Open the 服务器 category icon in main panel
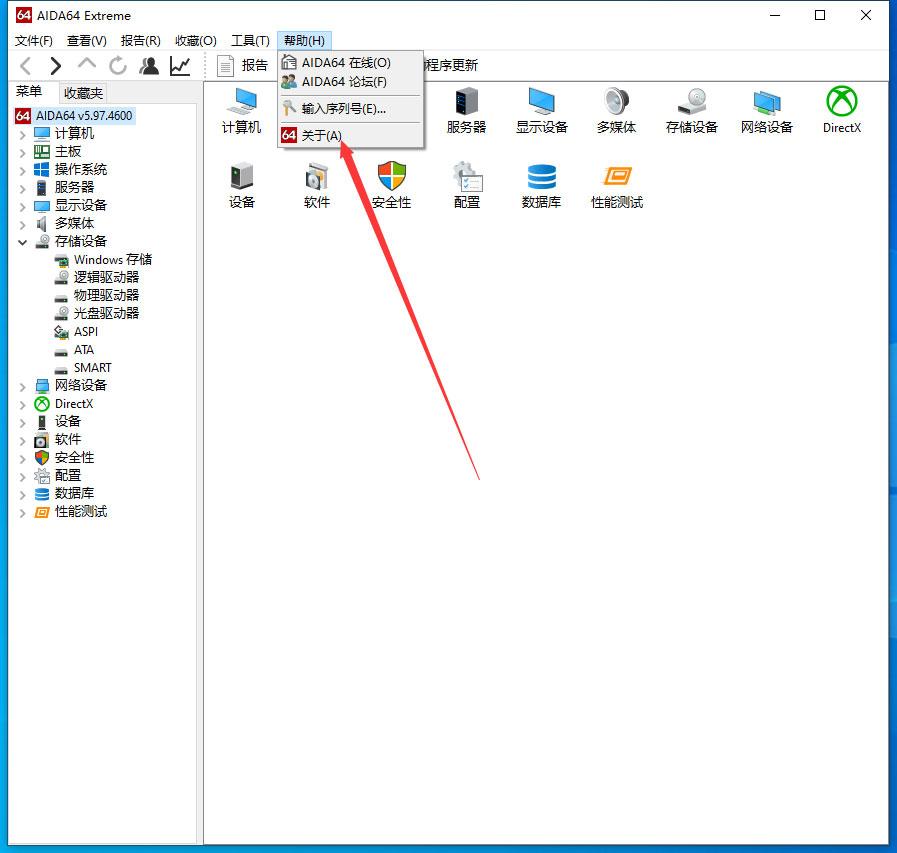 point(466,103)
